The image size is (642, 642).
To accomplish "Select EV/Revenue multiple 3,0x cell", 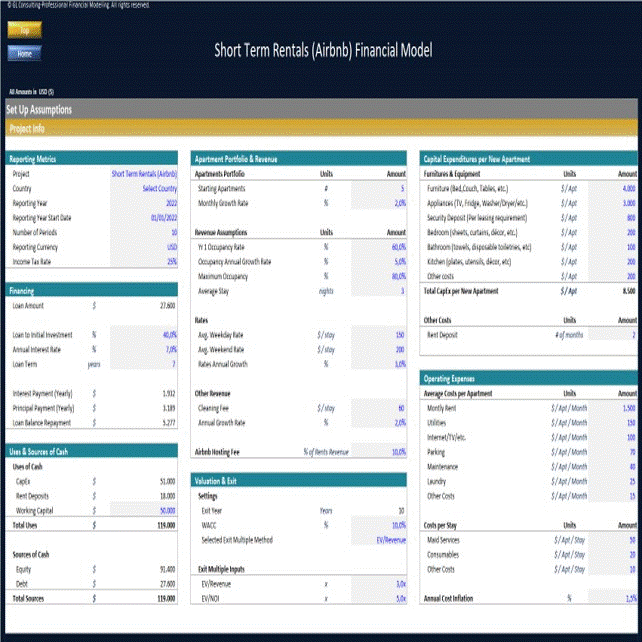I will 379,584.
